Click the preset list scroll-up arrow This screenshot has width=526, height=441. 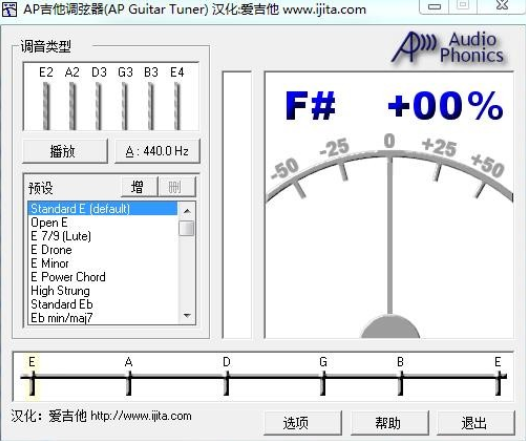[187, 211]
